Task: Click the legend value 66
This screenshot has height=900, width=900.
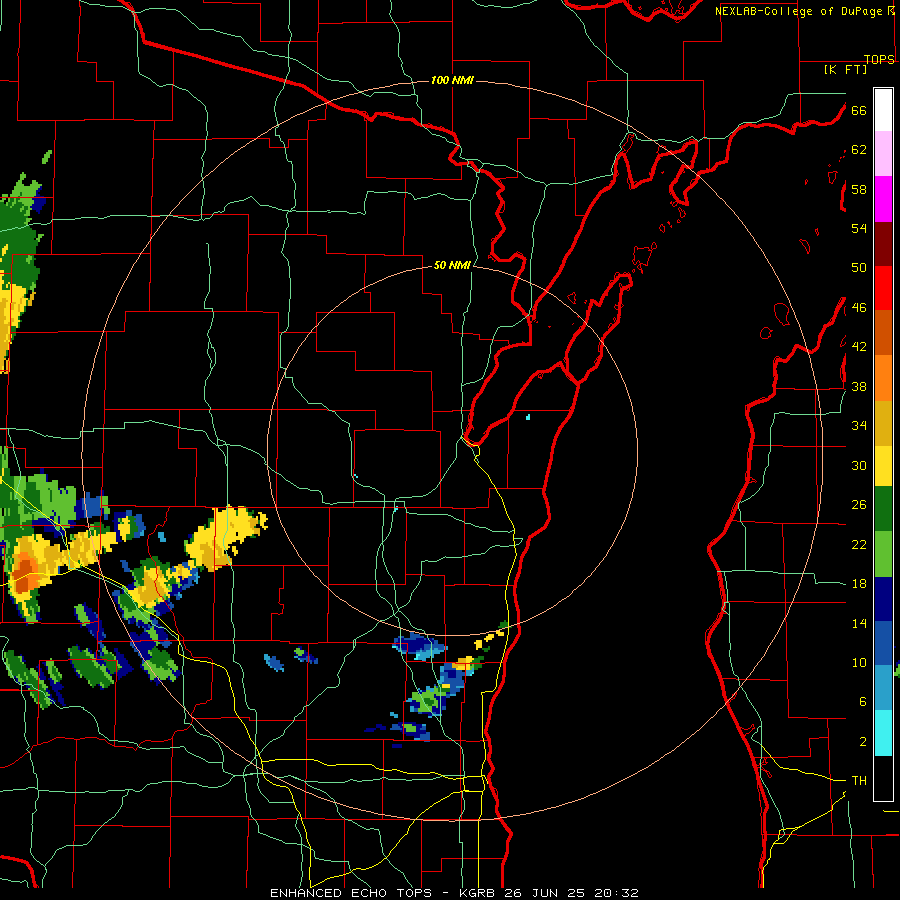Action: pyautogui.click(x=859, y=110)
